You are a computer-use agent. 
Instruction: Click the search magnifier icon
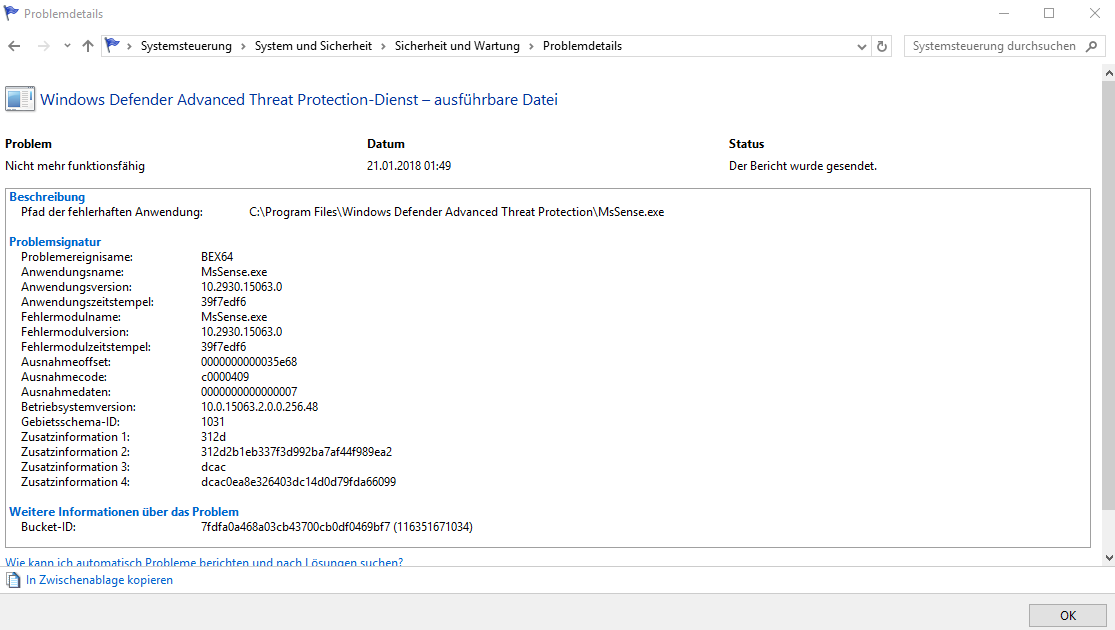pyautogui.click(x=1092, y=46)
